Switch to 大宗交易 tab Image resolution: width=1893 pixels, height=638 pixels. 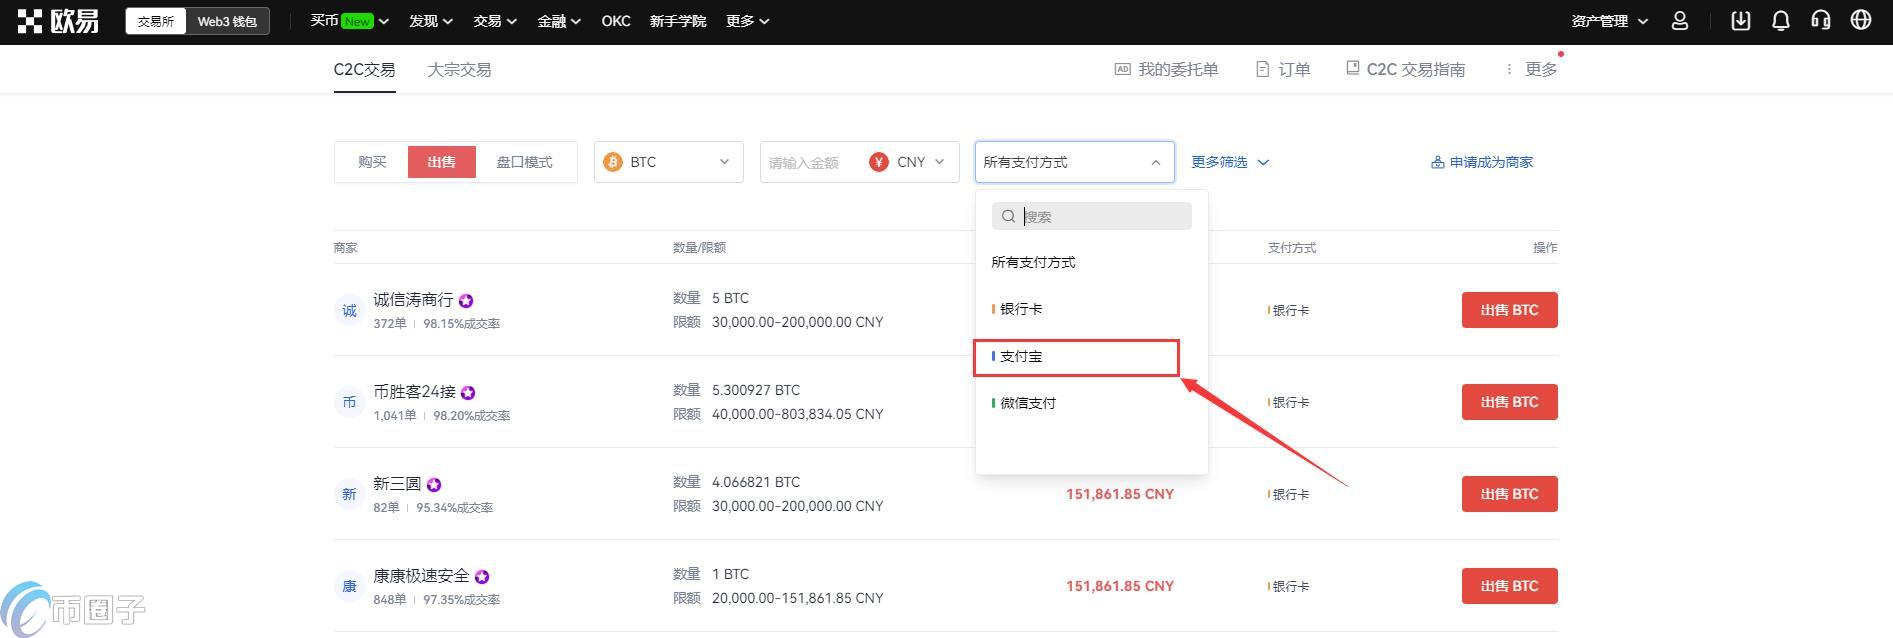pos(459,70)
